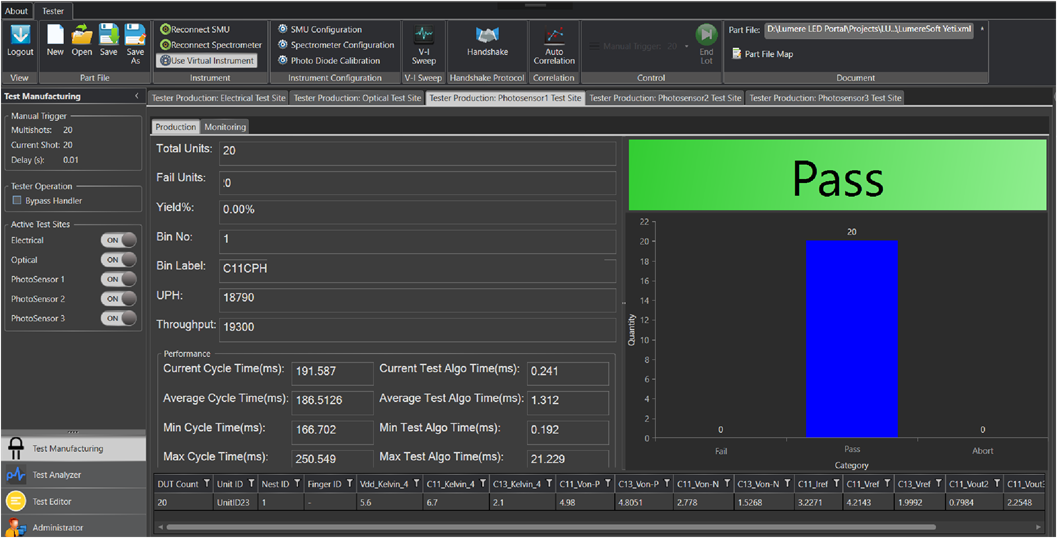The image size is (1057, 538).
Task: Click the Reconnect Spectrometer button
Action: (211, 45)
